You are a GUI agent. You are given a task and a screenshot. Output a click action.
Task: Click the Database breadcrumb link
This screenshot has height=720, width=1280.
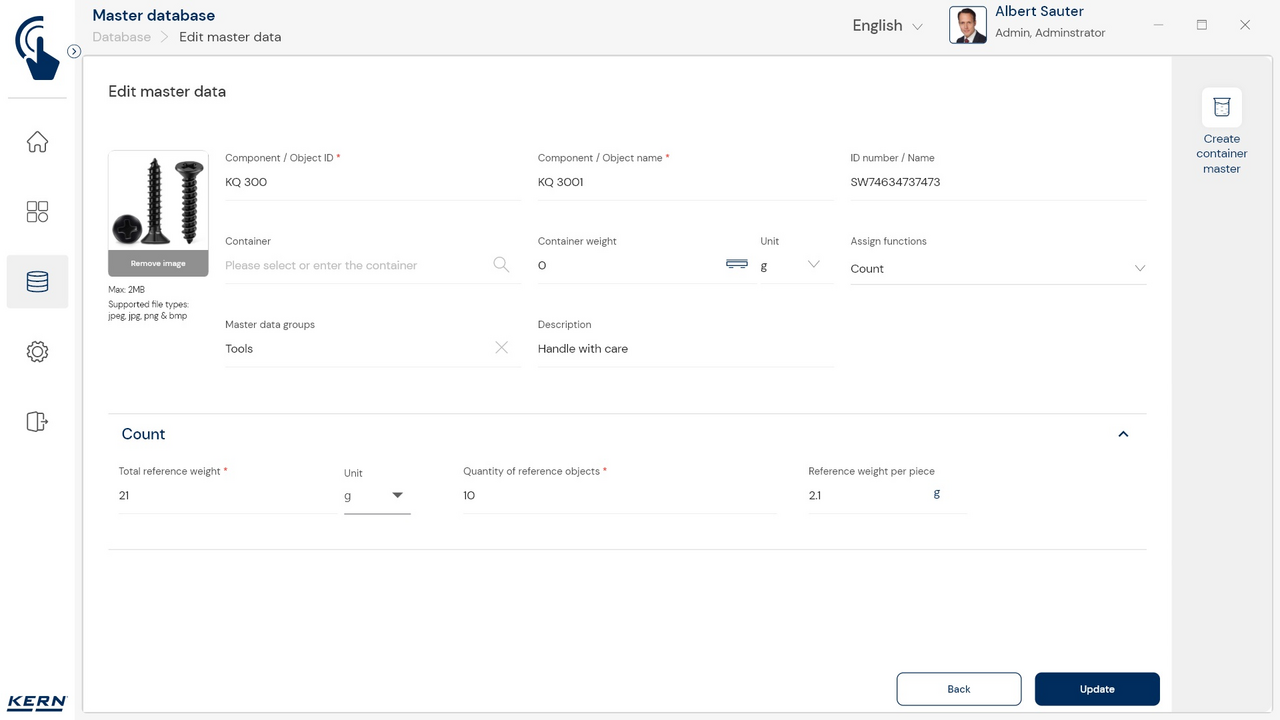(121, 37)
